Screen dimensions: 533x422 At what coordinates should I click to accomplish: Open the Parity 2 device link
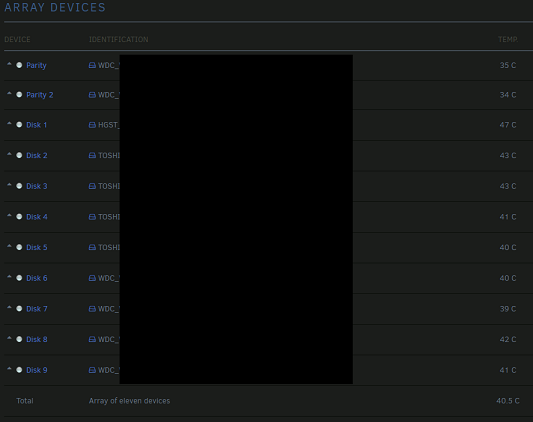tap(40, 95)
